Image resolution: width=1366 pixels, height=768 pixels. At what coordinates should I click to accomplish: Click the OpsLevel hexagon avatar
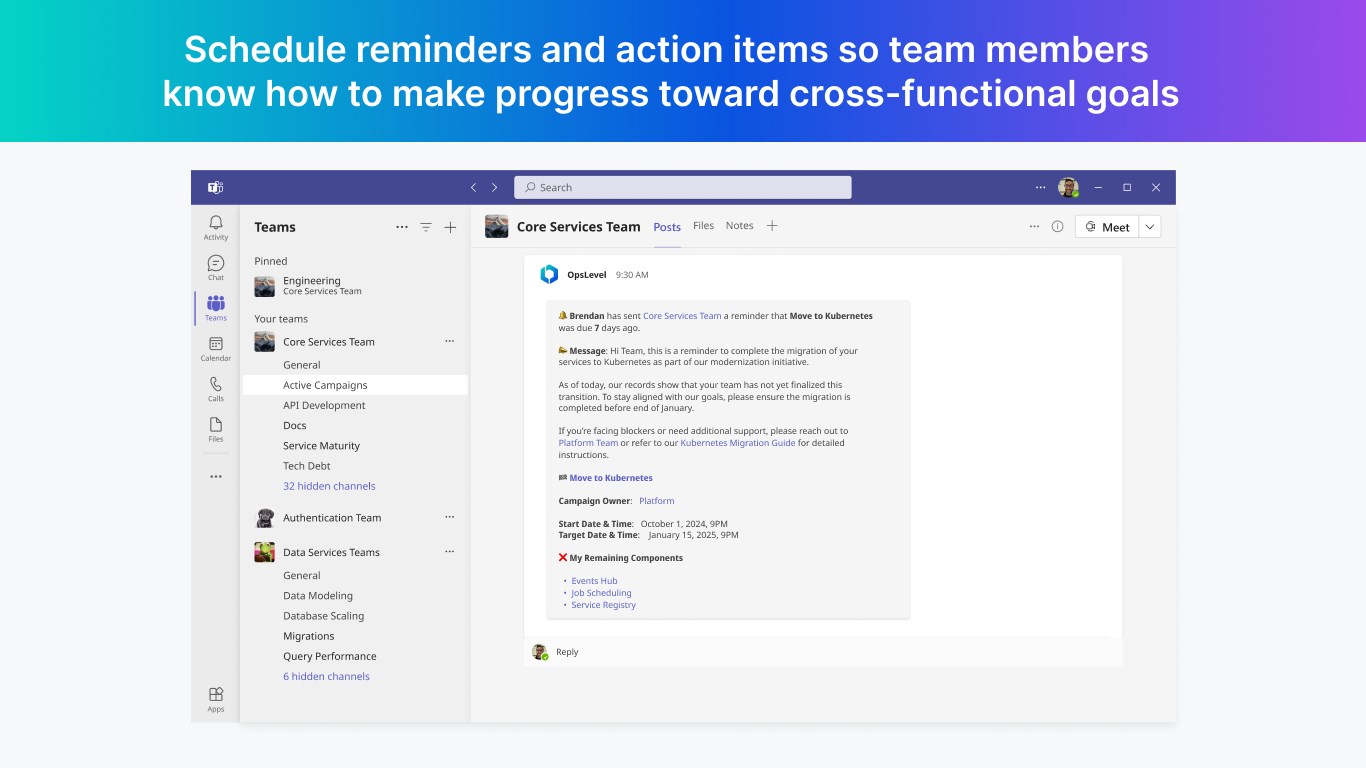549,274
